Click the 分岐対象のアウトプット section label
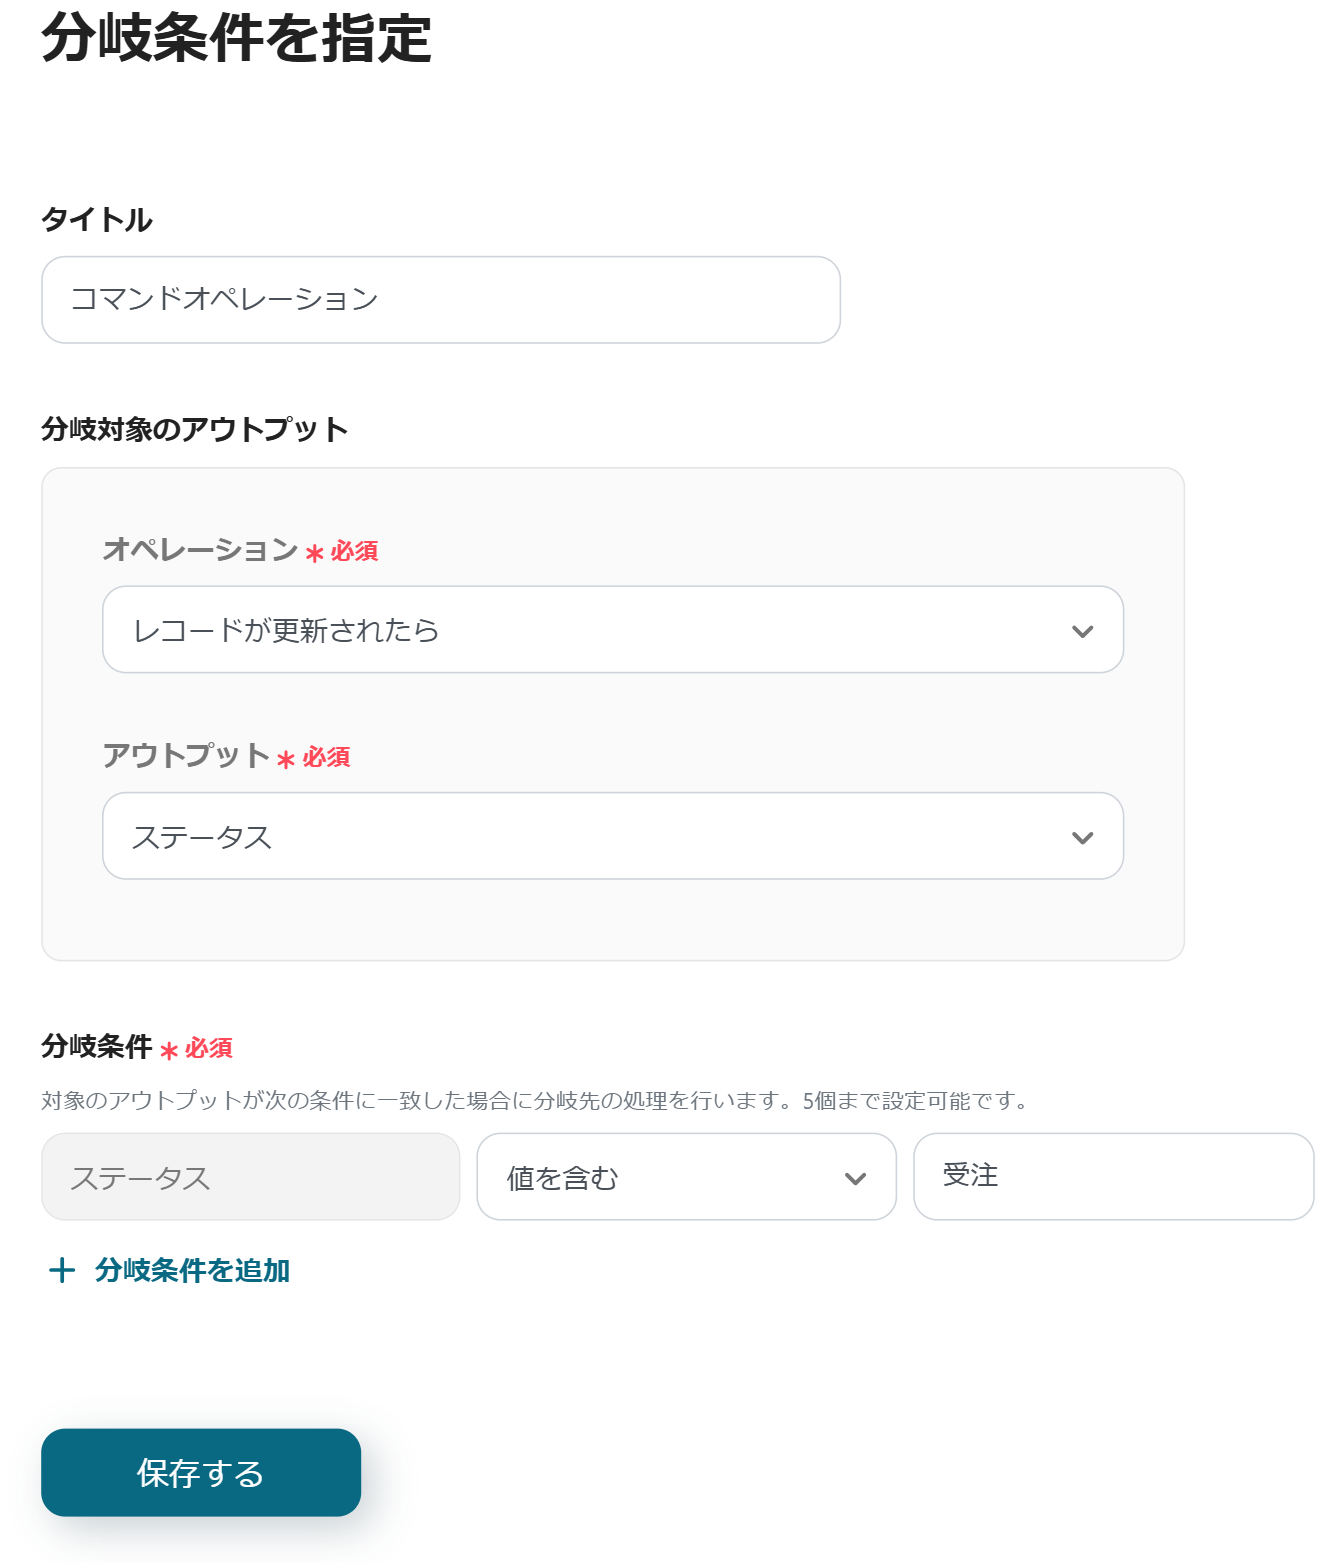Screen dimensions: 1329x1563 [195, 429]
